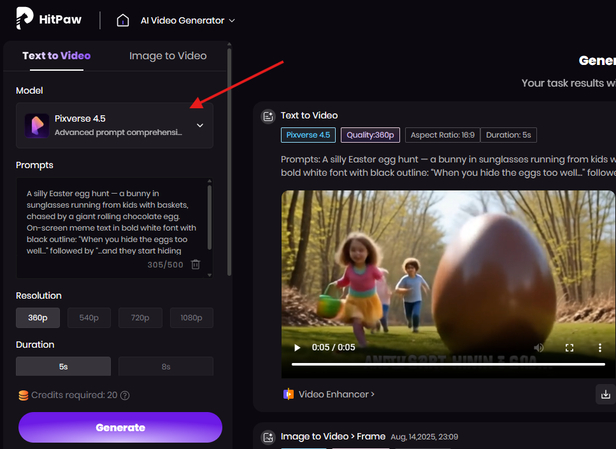The image size is (616, 449).
Task: Click the credits coin icon
Action: click(24, 395)
